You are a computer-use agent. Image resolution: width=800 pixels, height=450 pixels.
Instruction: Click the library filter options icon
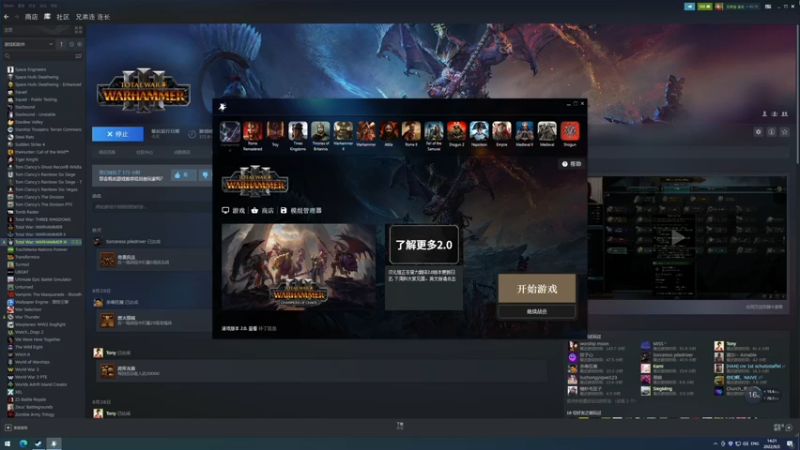pyautogui.click(x=78, y=56)
